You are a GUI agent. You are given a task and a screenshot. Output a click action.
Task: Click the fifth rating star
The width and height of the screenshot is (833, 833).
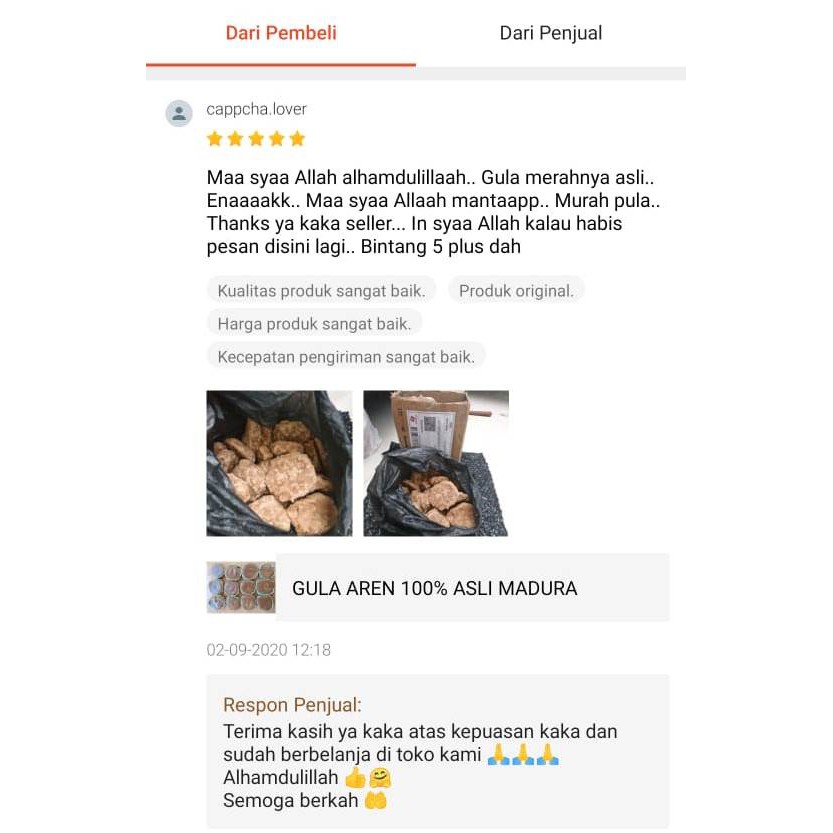coord(298,139)
